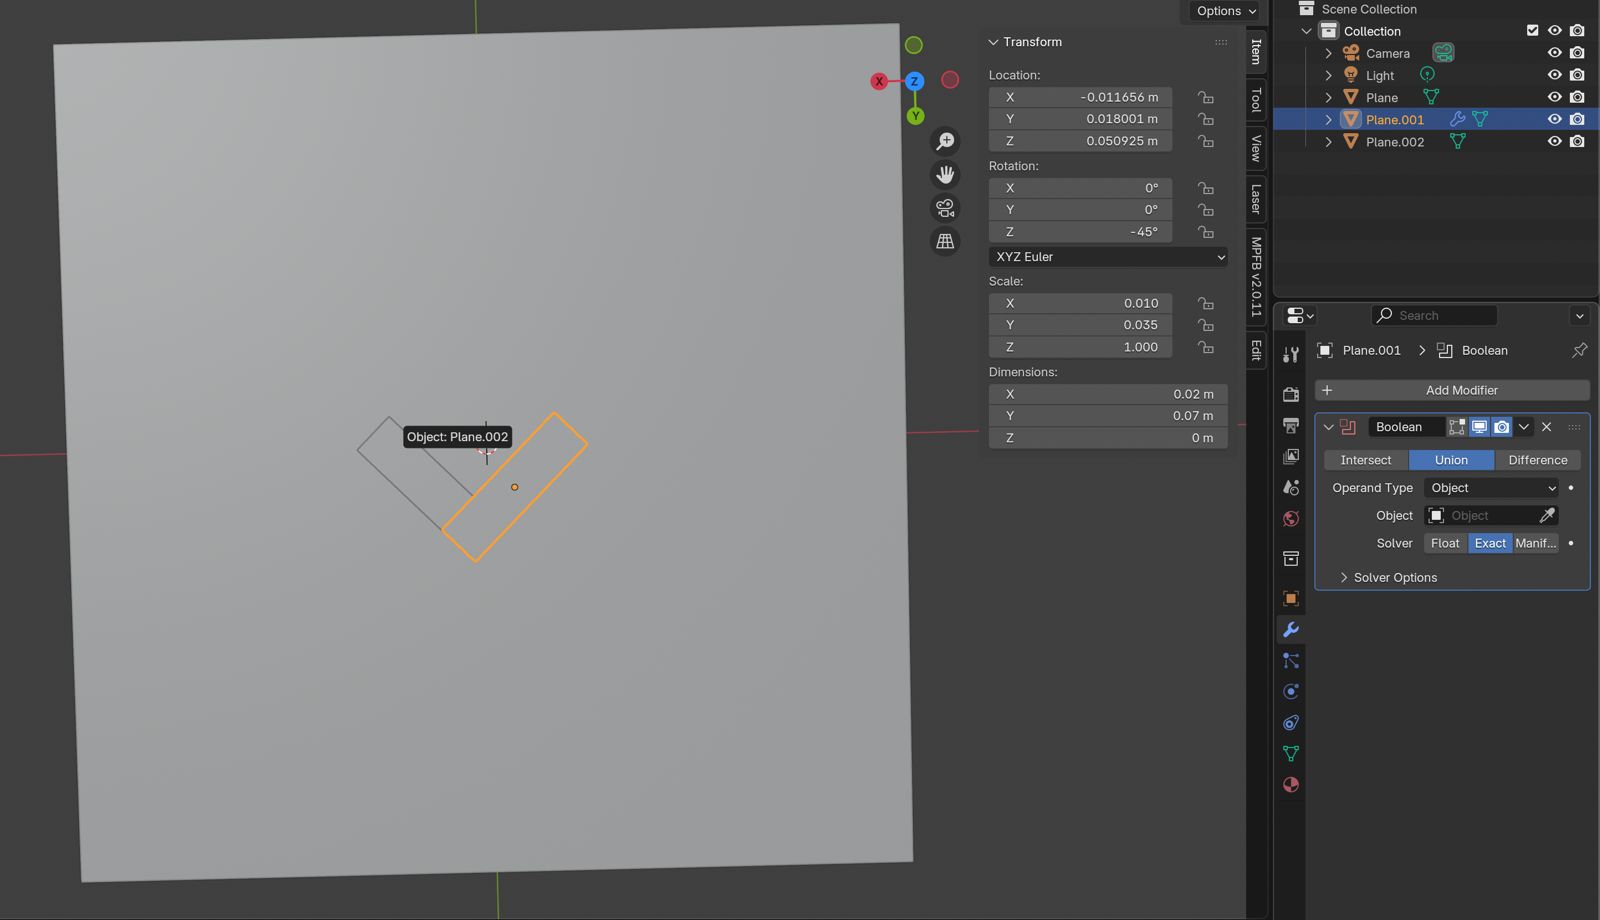
Task: Open the Operand Type dropdown
Action: (x=1491, y=488)
